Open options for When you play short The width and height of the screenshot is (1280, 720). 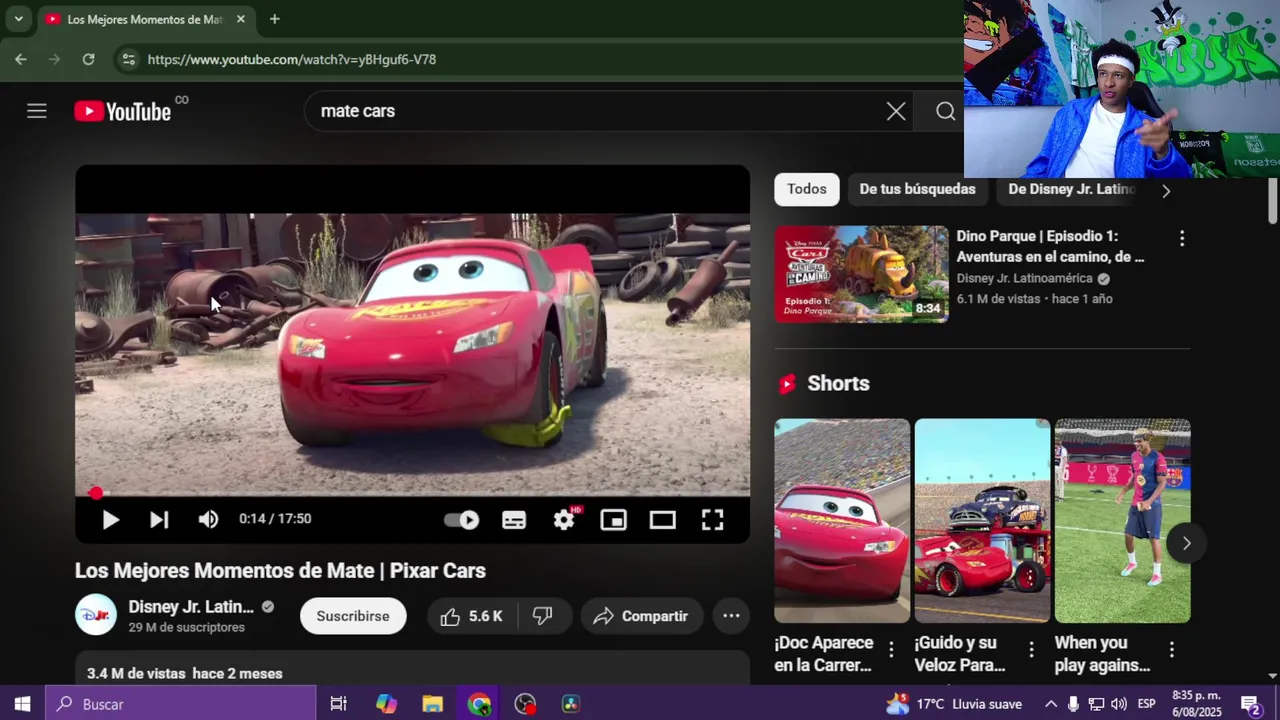coord(1171,650)
